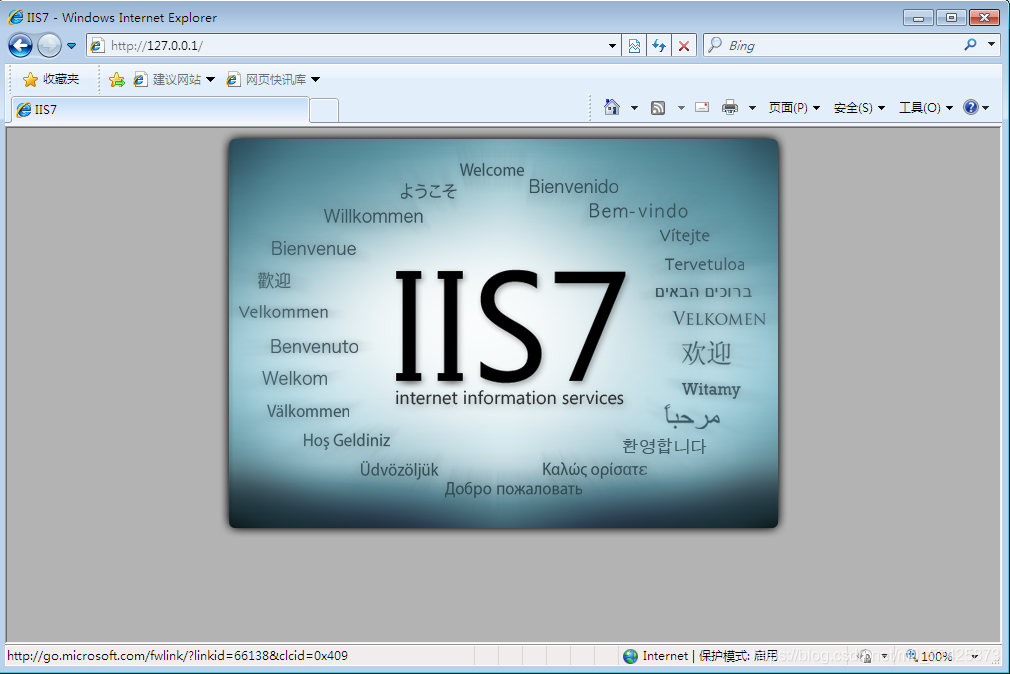The height and width of the screenshot is (674, 1010).
Task: Expand the zoom level dropdown arrow
Action: point(975,656)
